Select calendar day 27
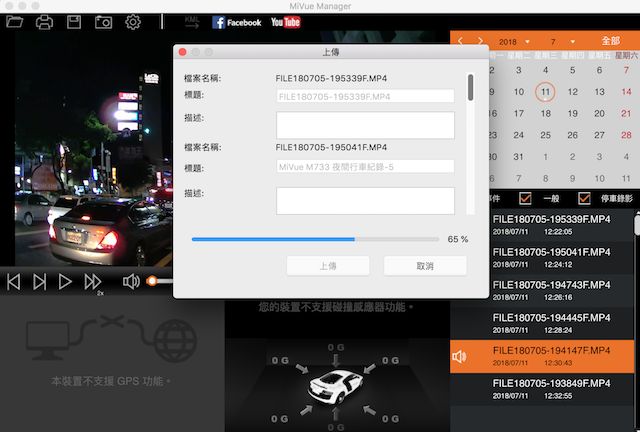640x432 pixels. tap(599, 135)
